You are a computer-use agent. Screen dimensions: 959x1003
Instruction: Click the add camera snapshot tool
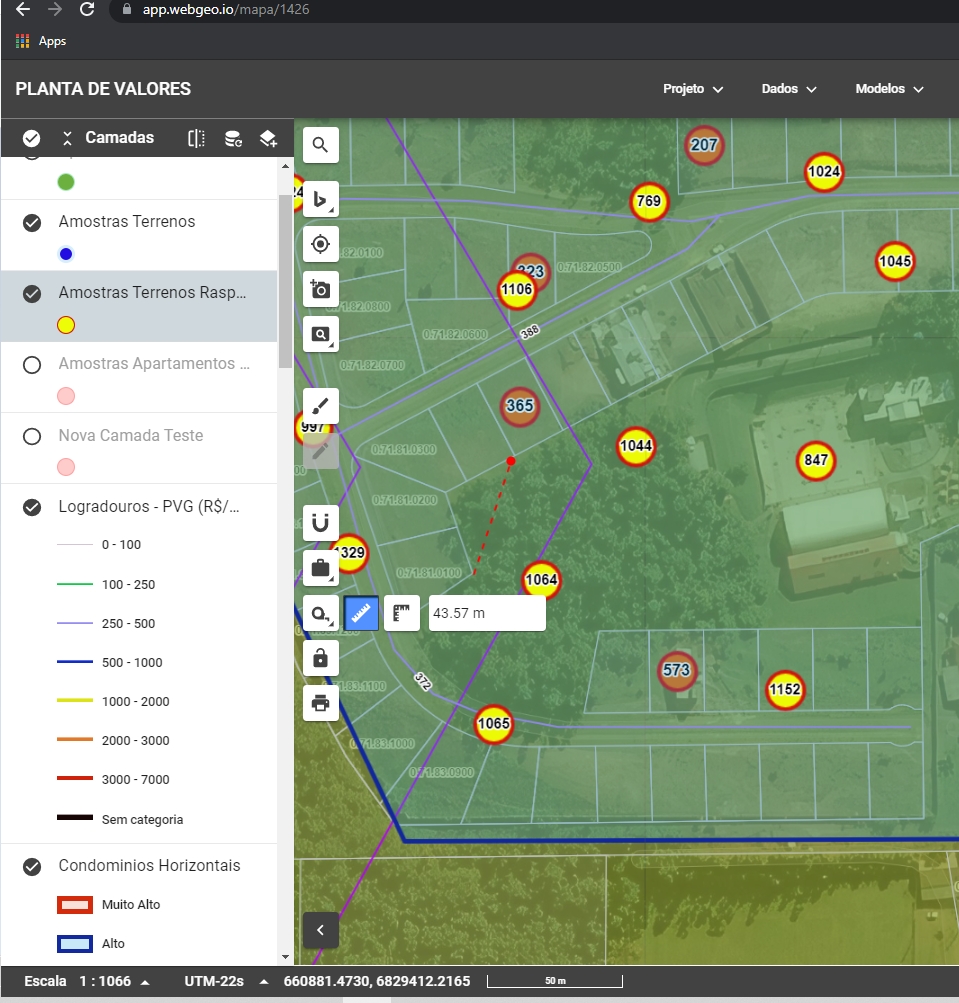(320, 289)
